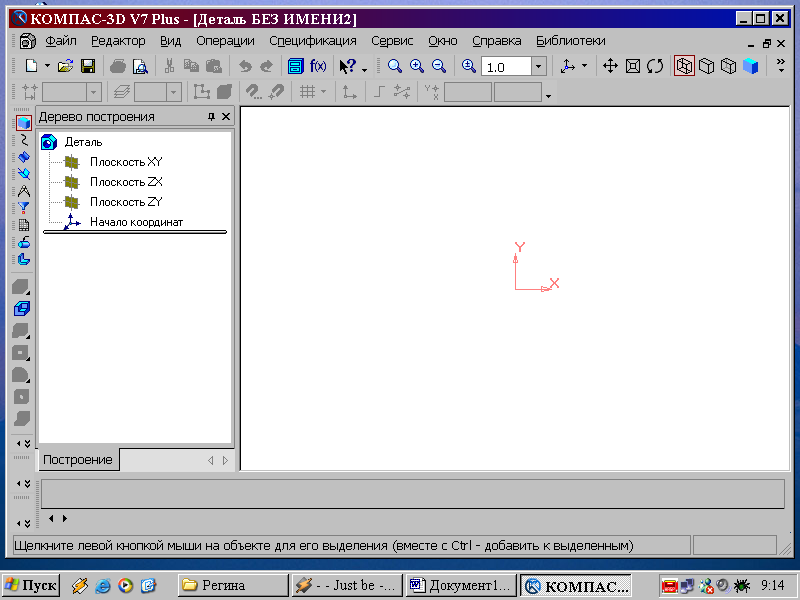
Task: Enable thin hidden lines display mode
Action: 729,66
